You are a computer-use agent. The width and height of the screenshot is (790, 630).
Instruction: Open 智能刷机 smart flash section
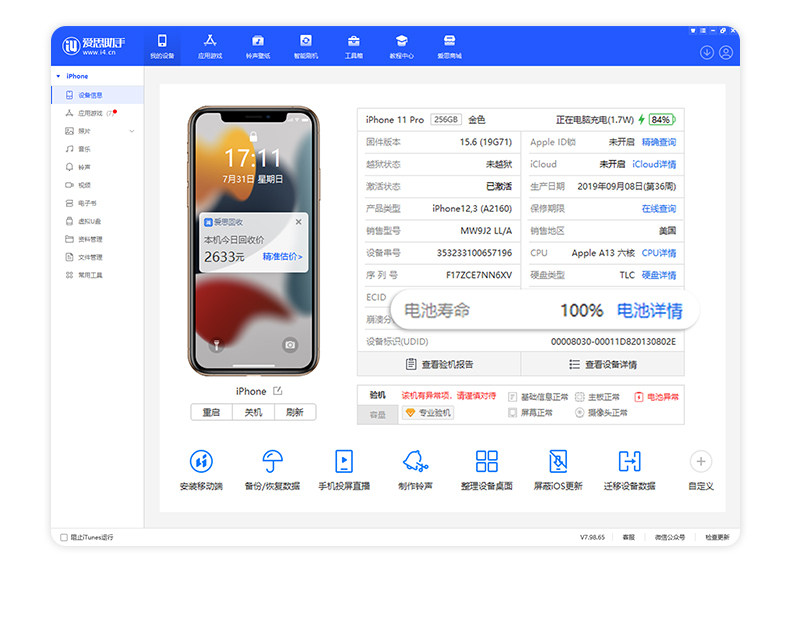click(305, 46)
